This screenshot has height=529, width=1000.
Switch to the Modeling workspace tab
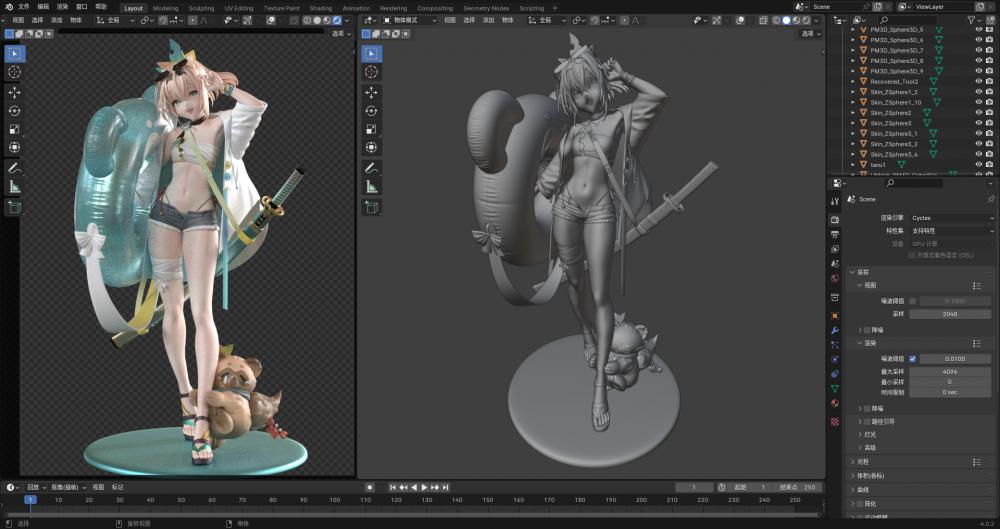coord(166,8)
